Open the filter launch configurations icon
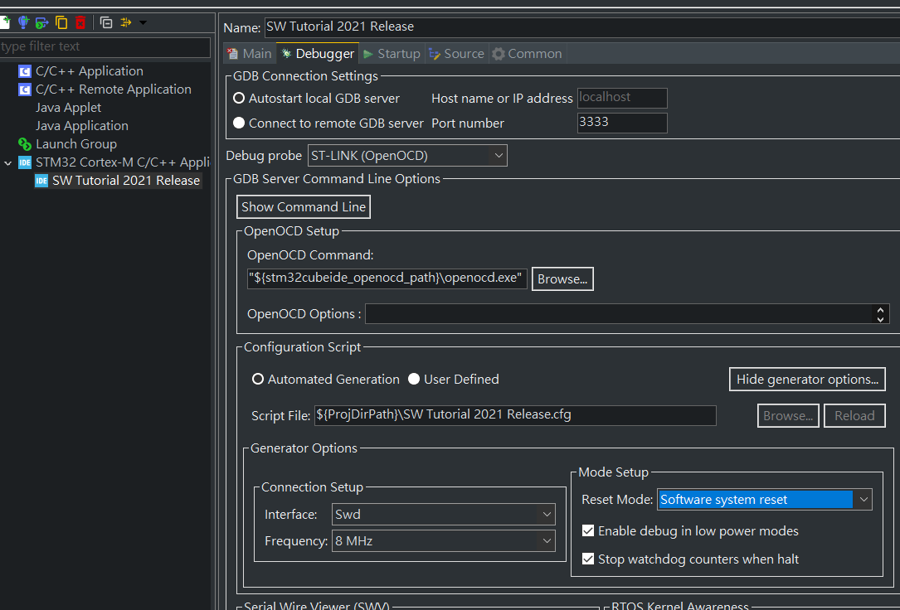 click(x=127, y=22)
